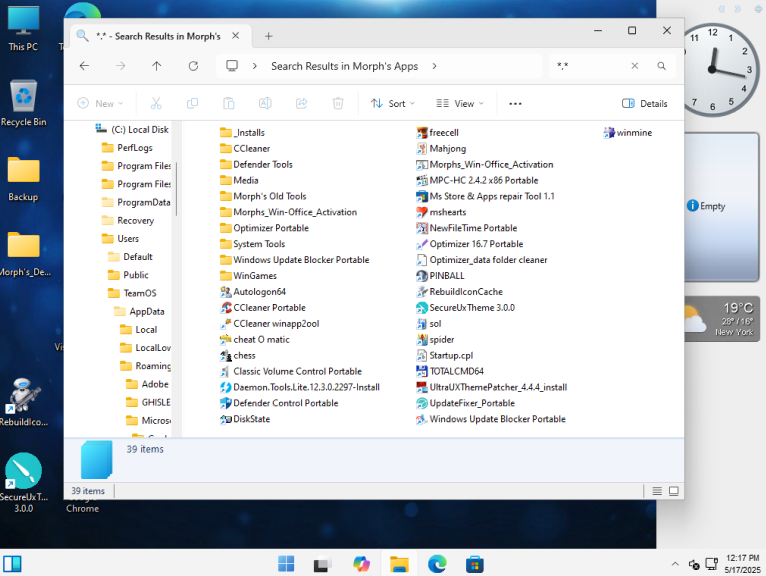Click the Copy icon in toolbar
The height and width of the screenshot is (576, 766).
192,104
